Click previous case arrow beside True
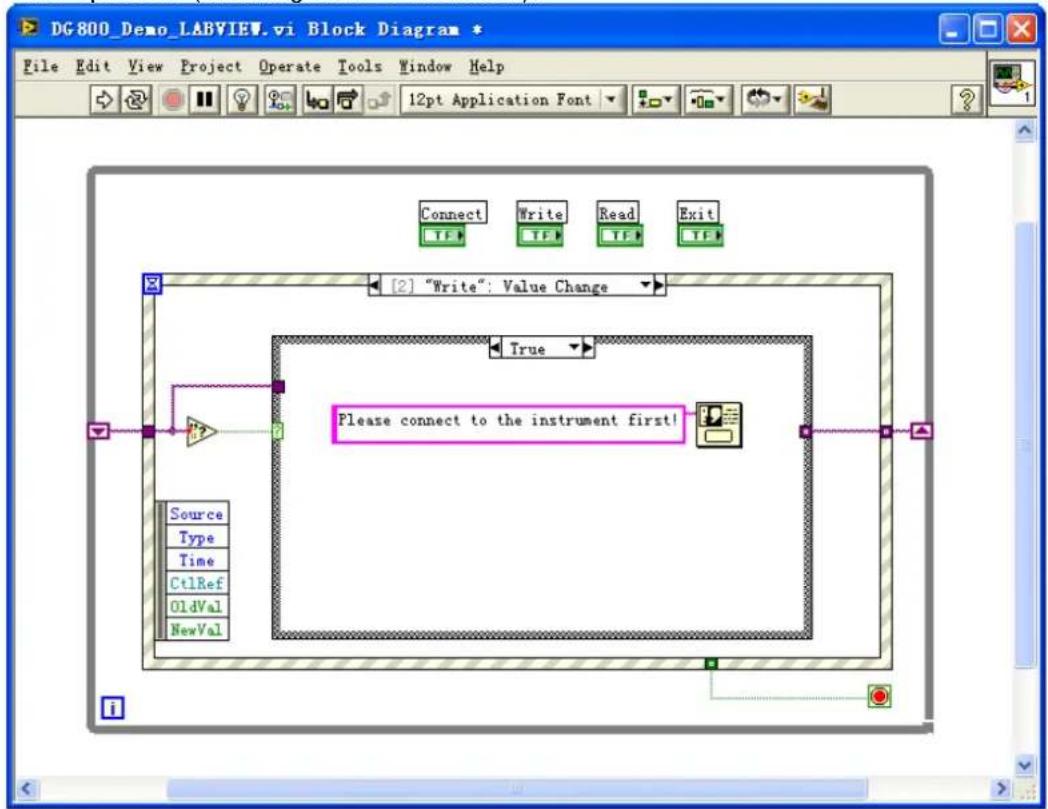The height and width of the screenshot is (809, 1048). tap(495, 348)
